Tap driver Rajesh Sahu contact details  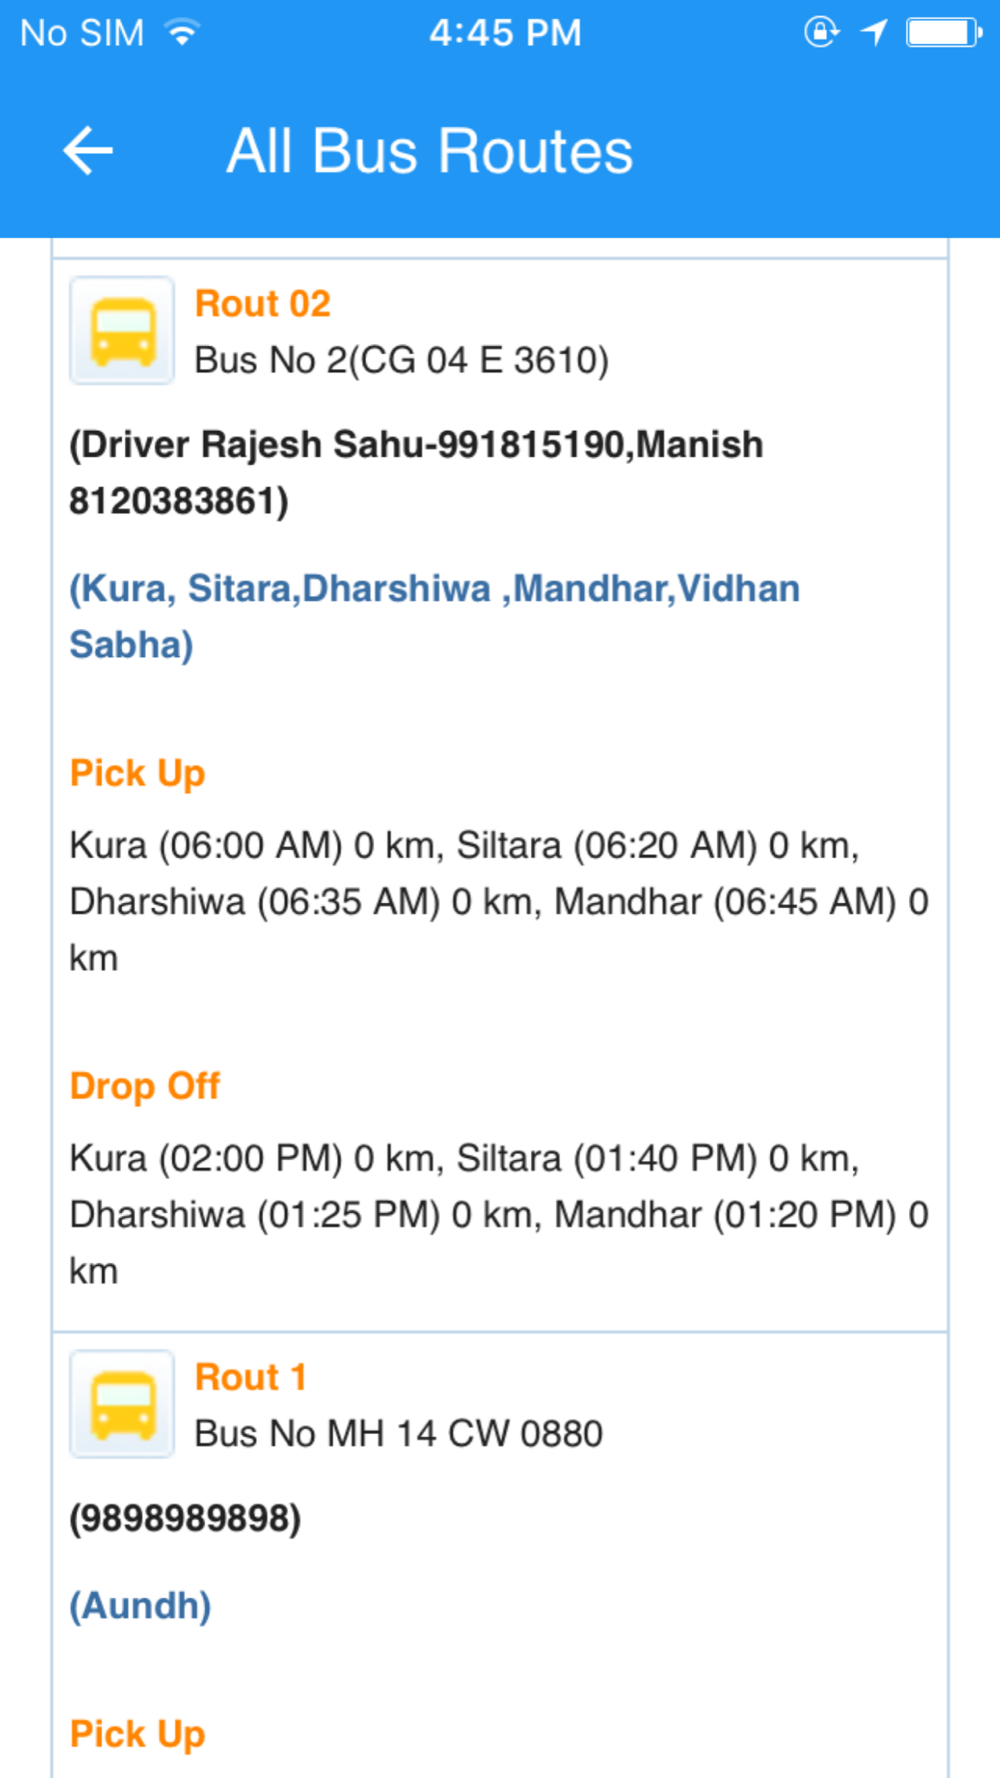415,472
